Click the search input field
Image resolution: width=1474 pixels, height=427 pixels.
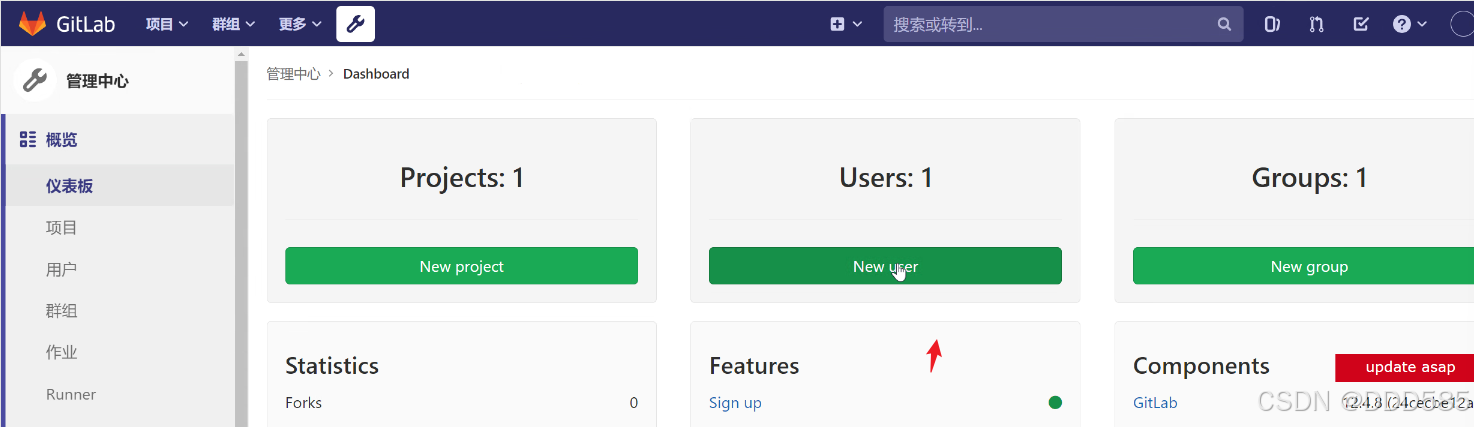pos(1063,24)
